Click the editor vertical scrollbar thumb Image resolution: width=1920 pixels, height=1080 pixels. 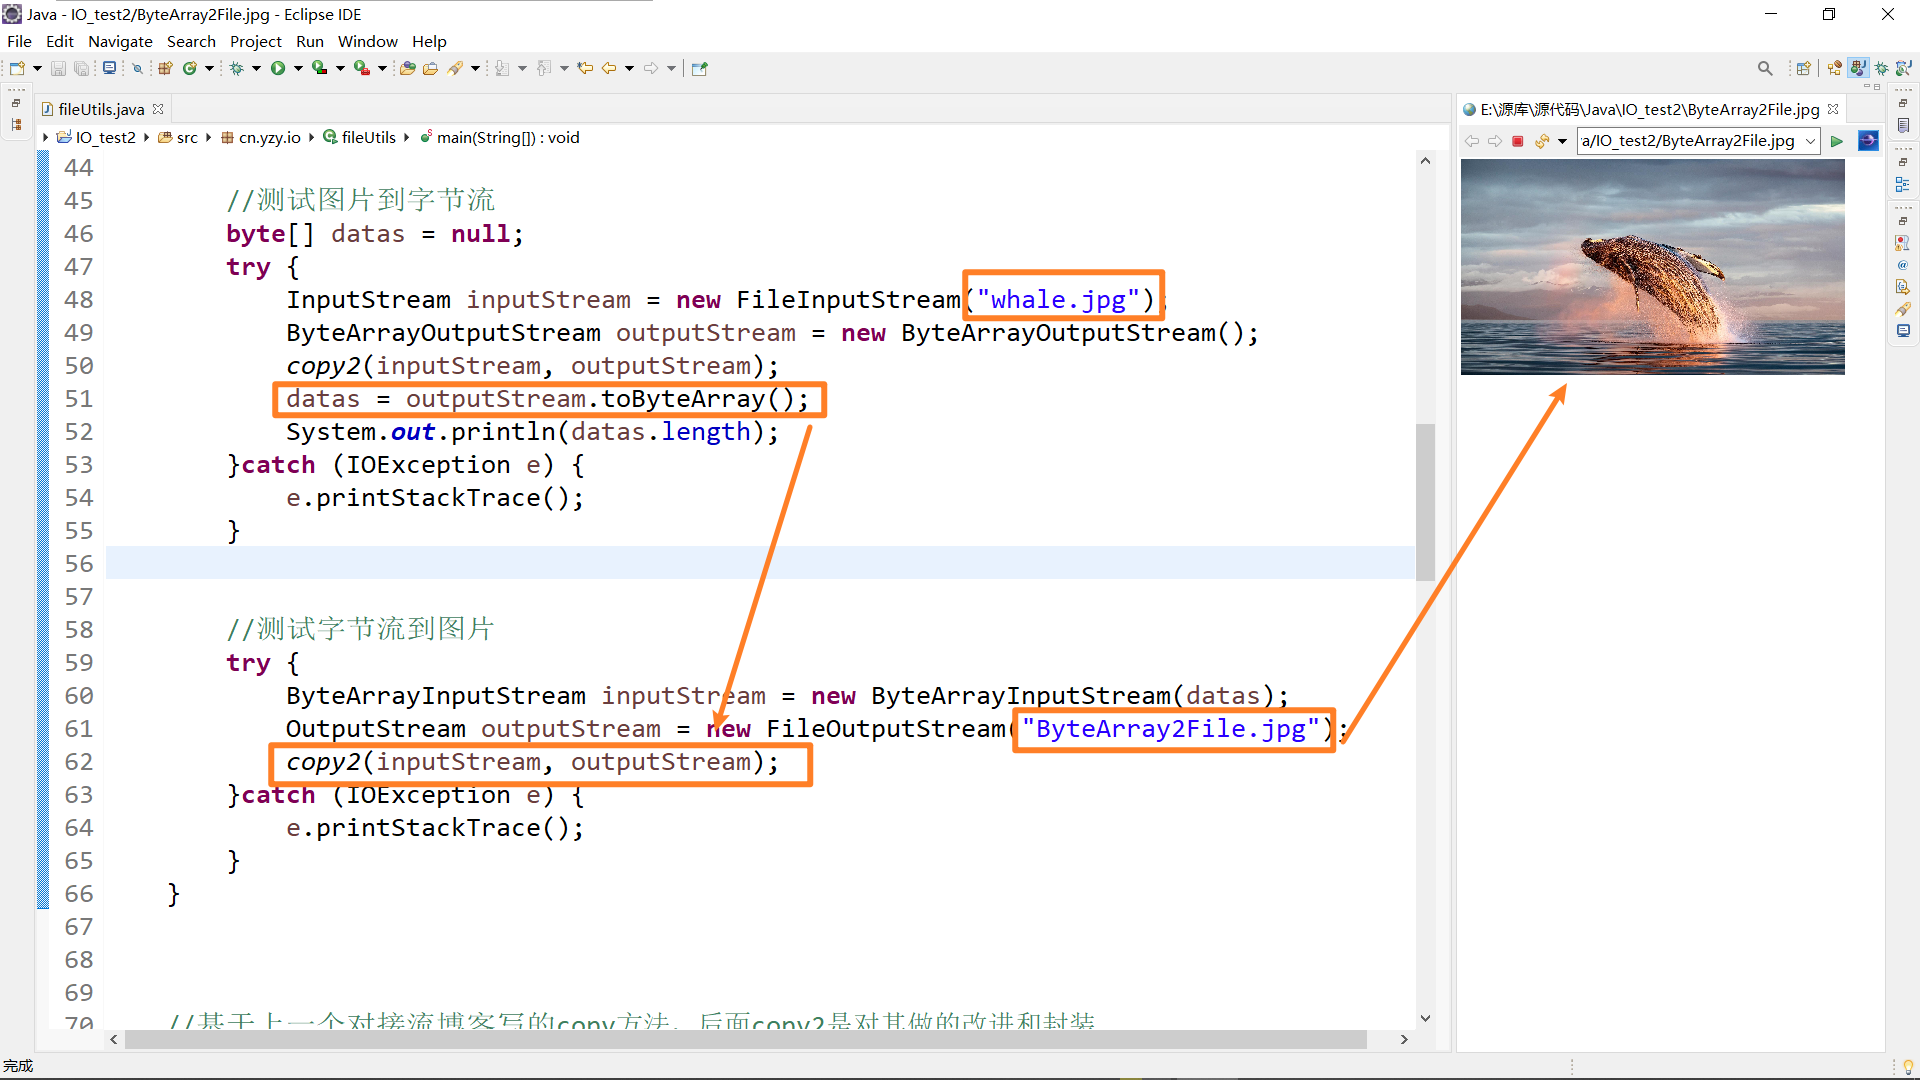click(x=1425, y=500)
